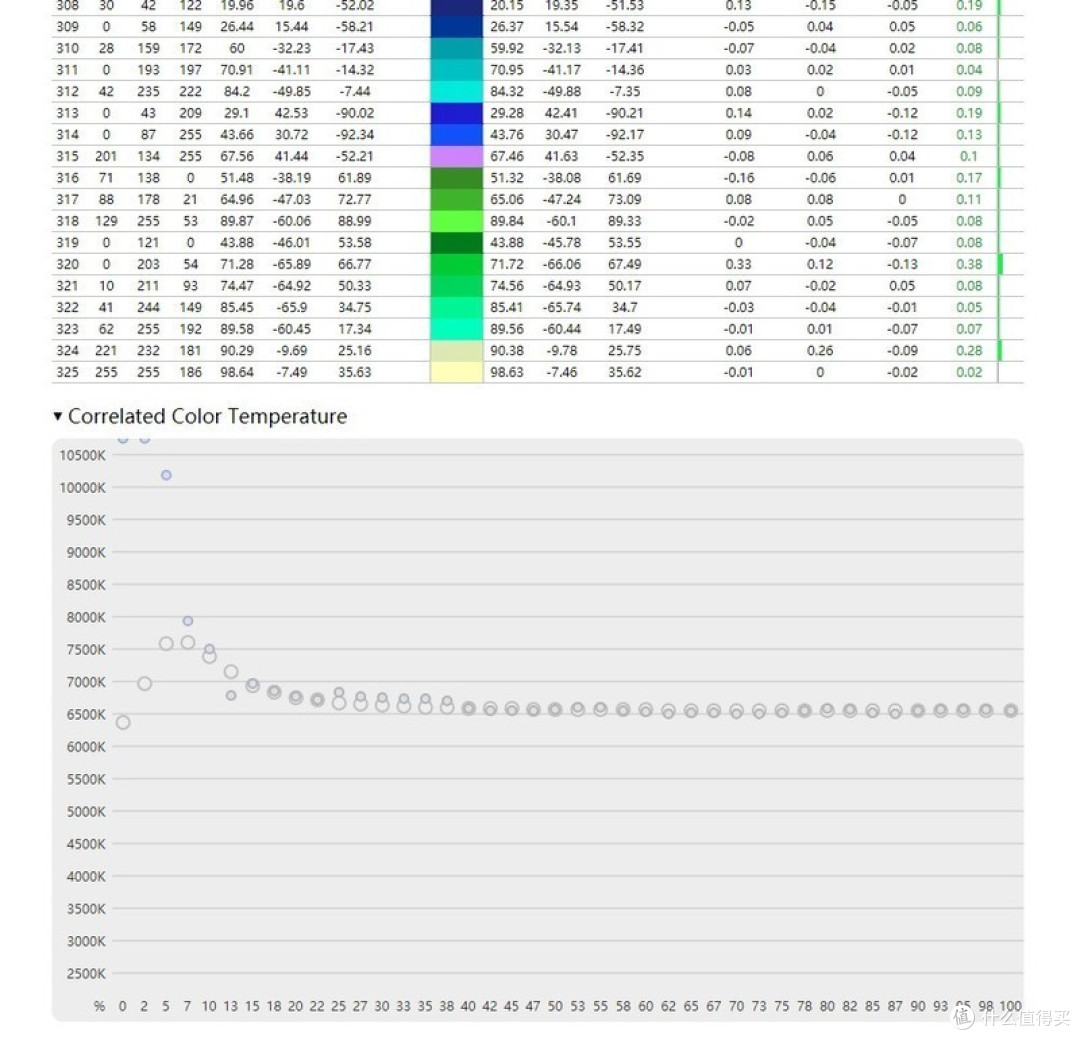Collapse the Correlated Color Temperature section
Viewport: 1080px width, 1040px height.
coord(58,417)
